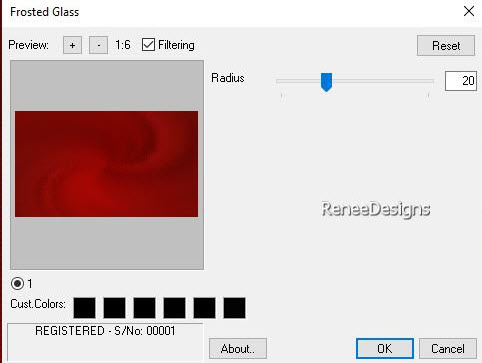Confirm with the OK button
Image resolution: width=482 pixels, height=363 pixels.
[x=385, y=349]
